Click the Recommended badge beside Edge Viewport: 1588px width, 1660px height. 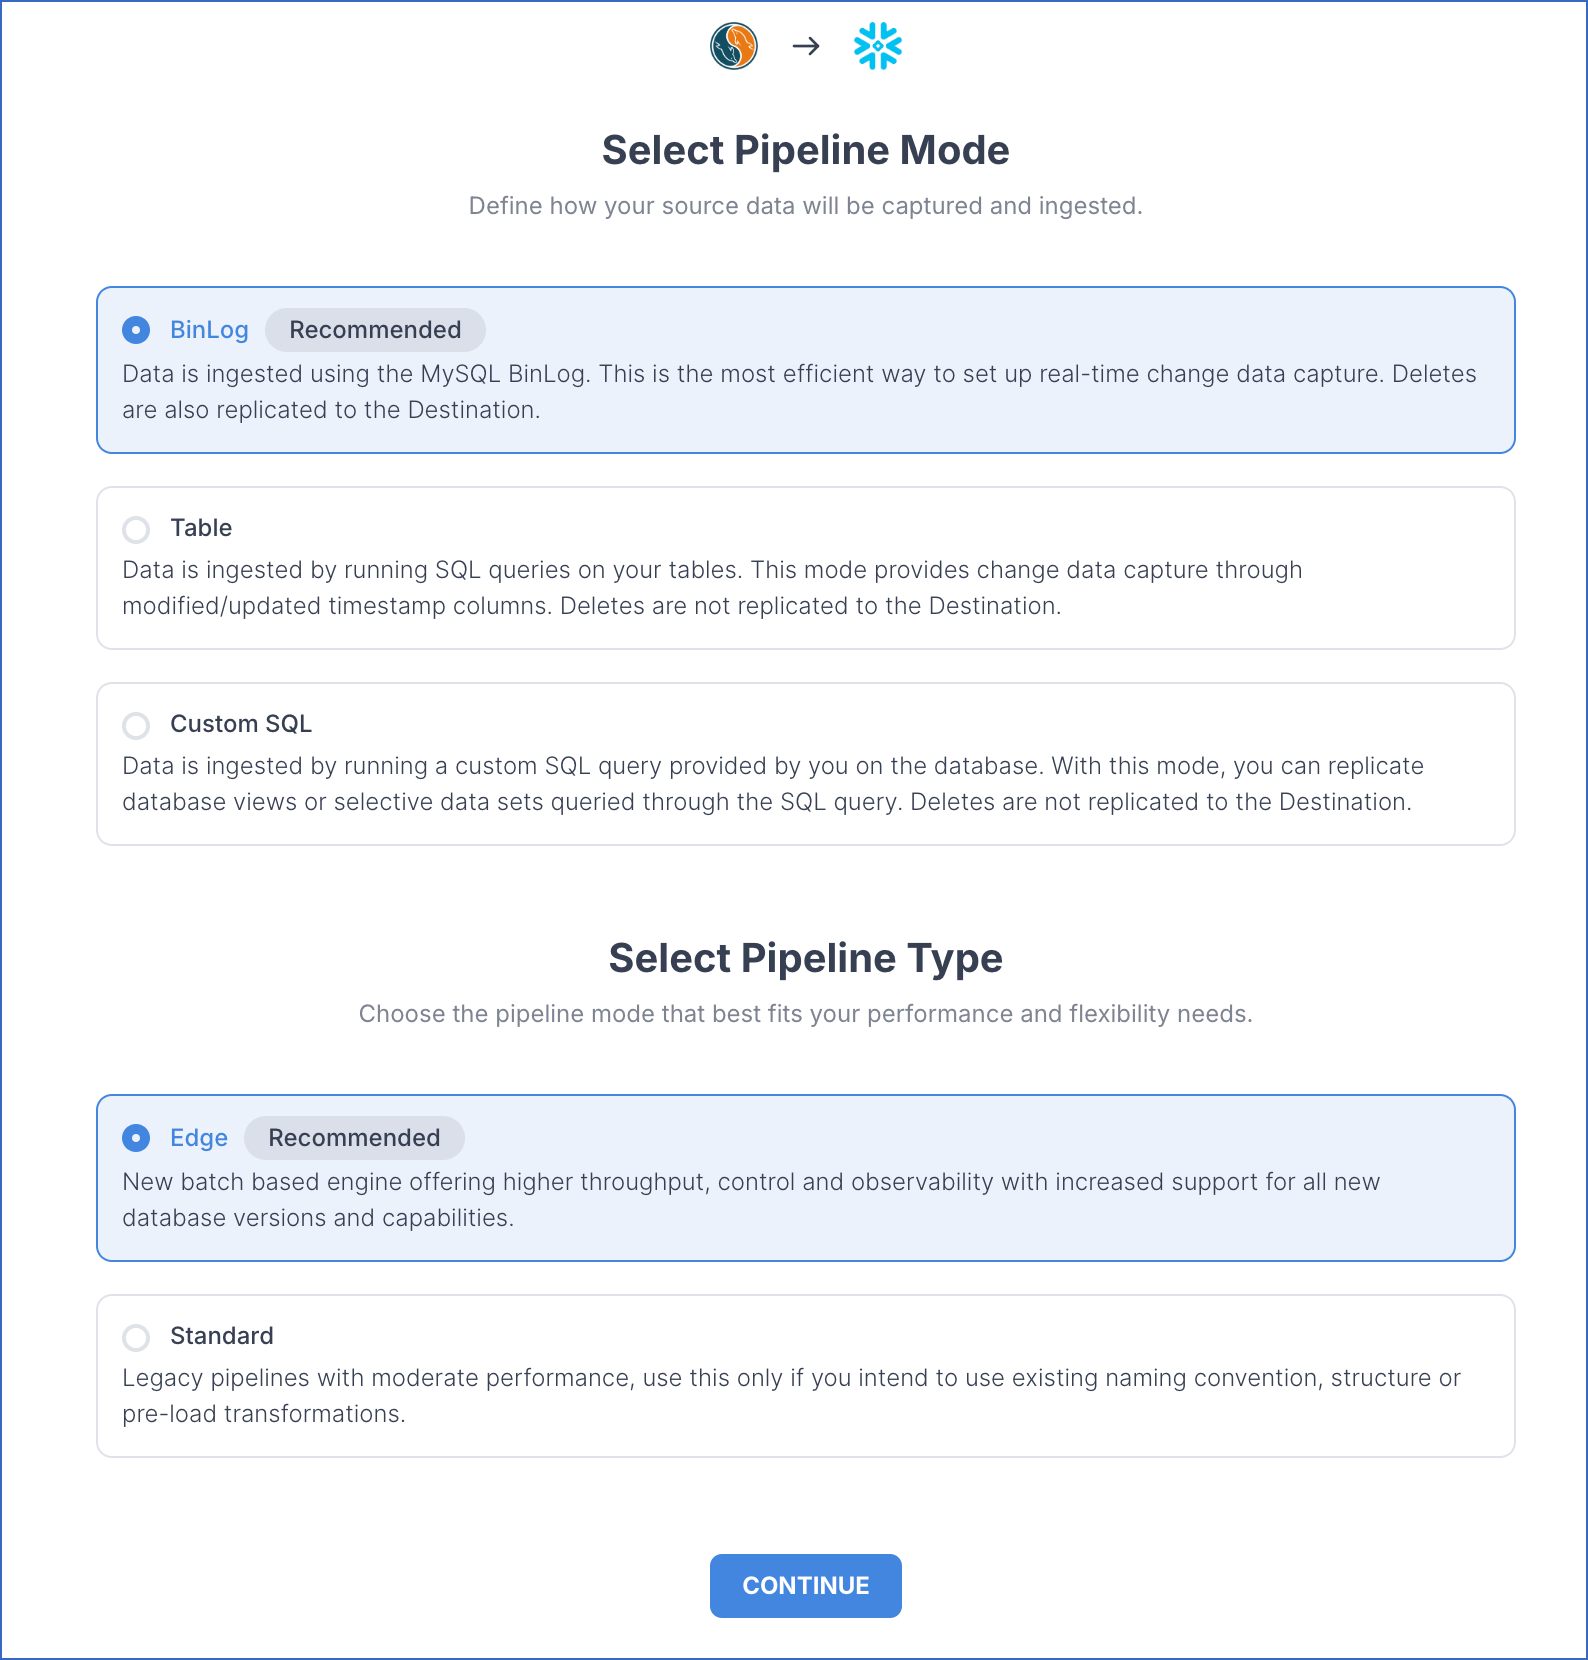pyautogui.click(x=354, y=1138)
